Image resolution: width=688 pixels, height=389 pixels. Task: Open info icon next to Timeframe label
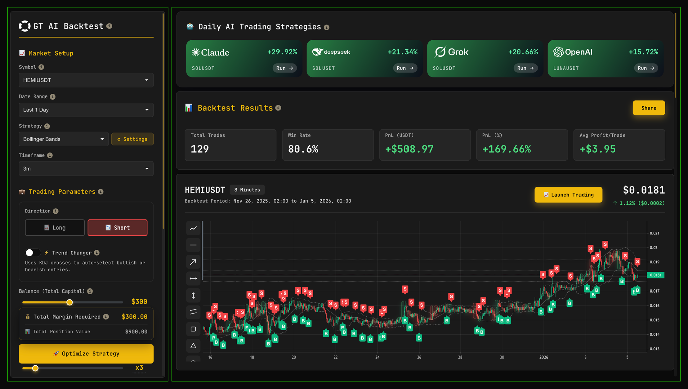point(50,155)
